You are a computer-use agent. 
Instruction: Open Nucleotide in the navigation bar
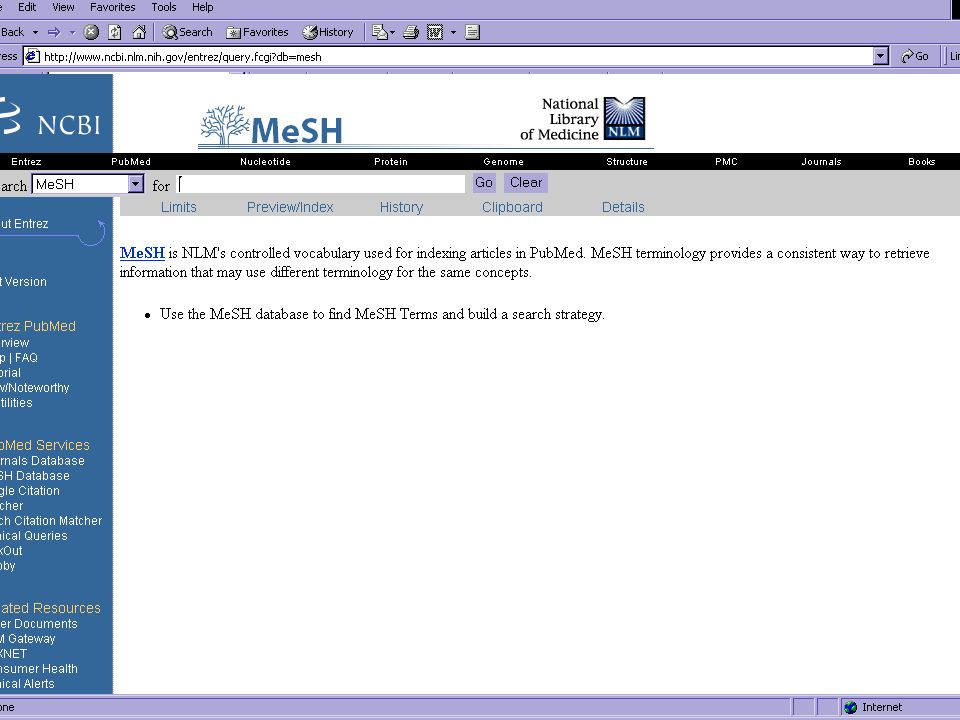[265, 162]
